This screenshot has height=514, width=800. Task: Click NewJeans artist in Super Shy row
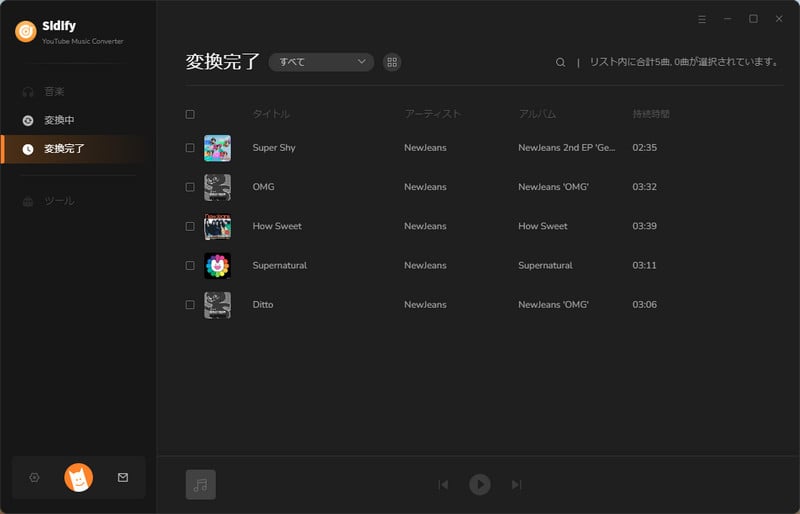(425, 148)
